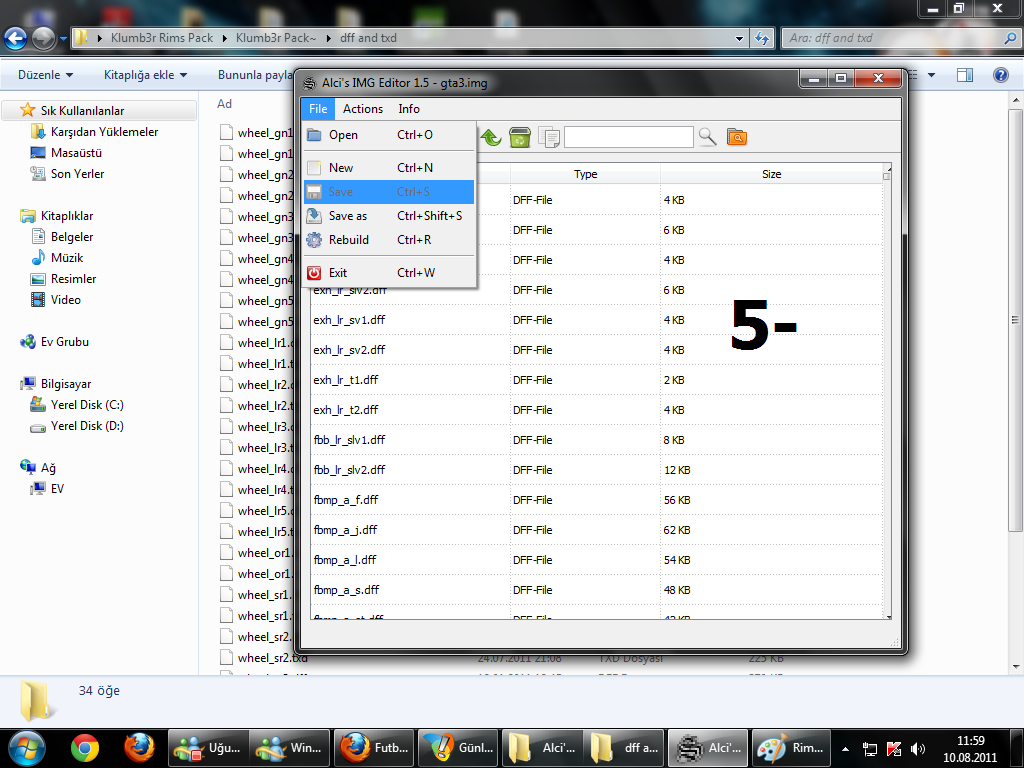1024x768 pixels.
Task: Sort the archive list by Type column
Action: pyautogui.click(x=585, y=174)
